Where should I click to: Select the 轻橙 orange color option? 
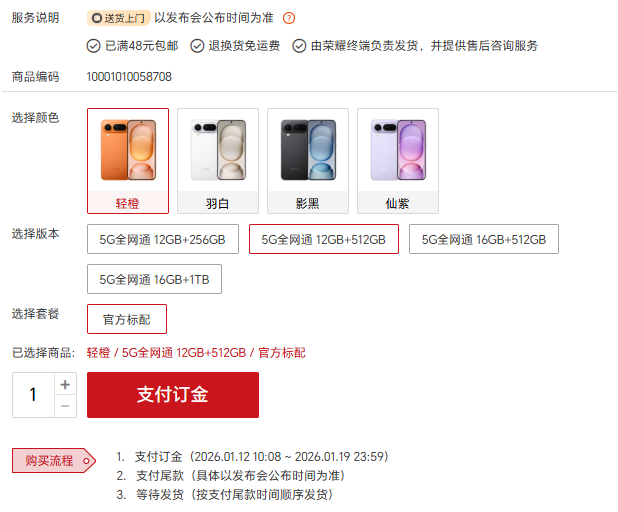pos(128,161)
